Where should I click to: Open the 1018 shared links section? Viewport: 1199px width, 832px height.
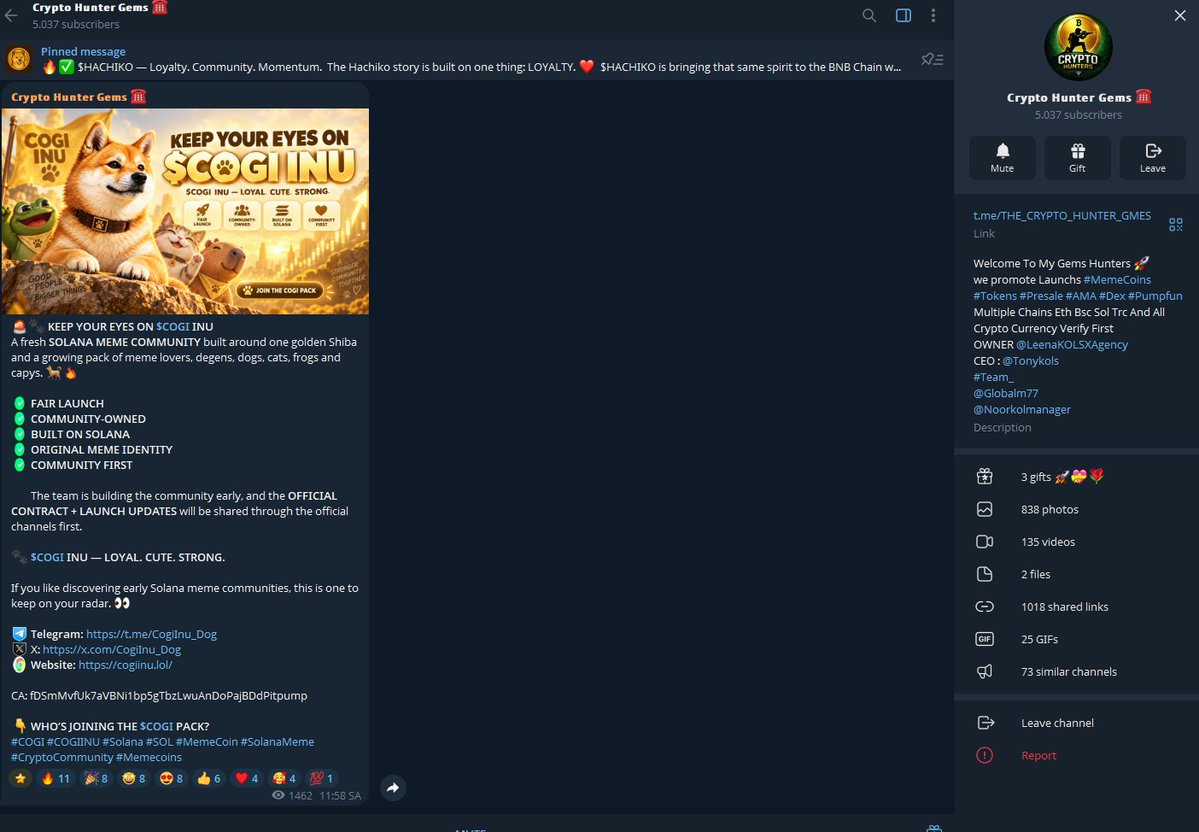click(x=1077, y=606)
